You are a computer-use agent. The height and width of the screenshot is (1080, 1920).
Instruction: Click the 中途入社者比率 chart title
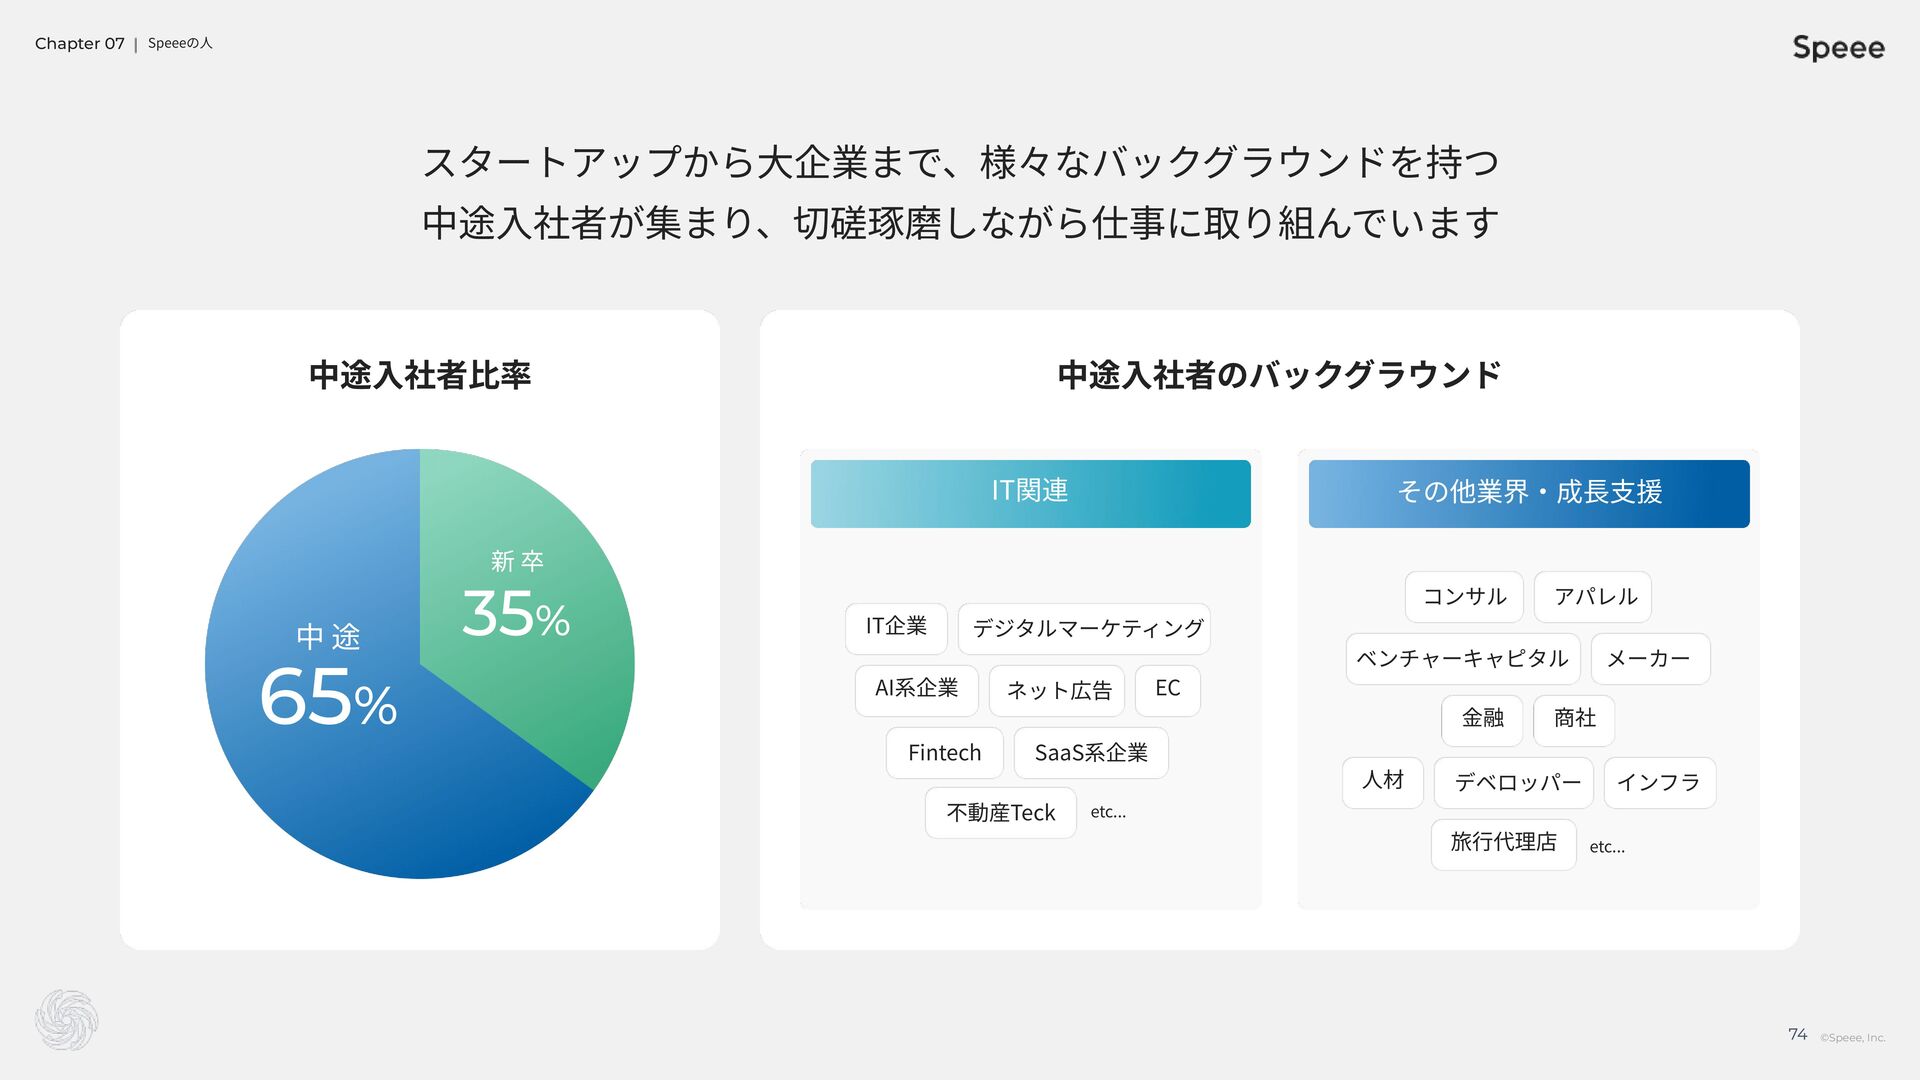[419, 375]
